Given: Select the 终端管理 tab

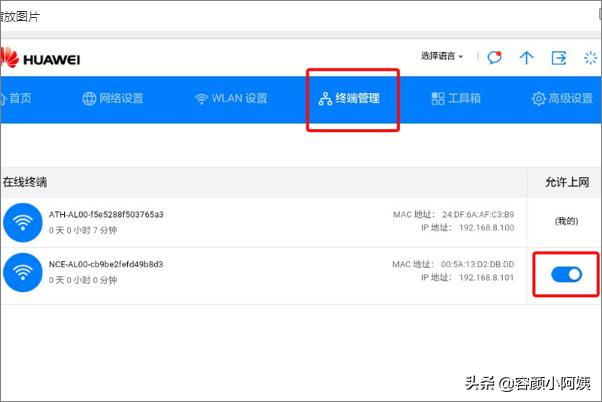Looking at the screenshot, I should tap(350, 99).
